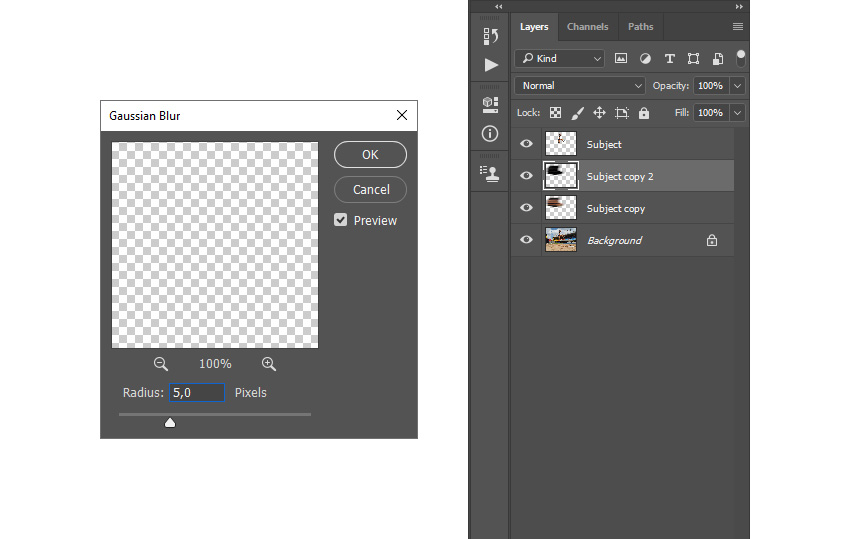Lock all layer attributes padlock
Screen dimensions: 850x539
pyautogui.click(x=643, y=113)
